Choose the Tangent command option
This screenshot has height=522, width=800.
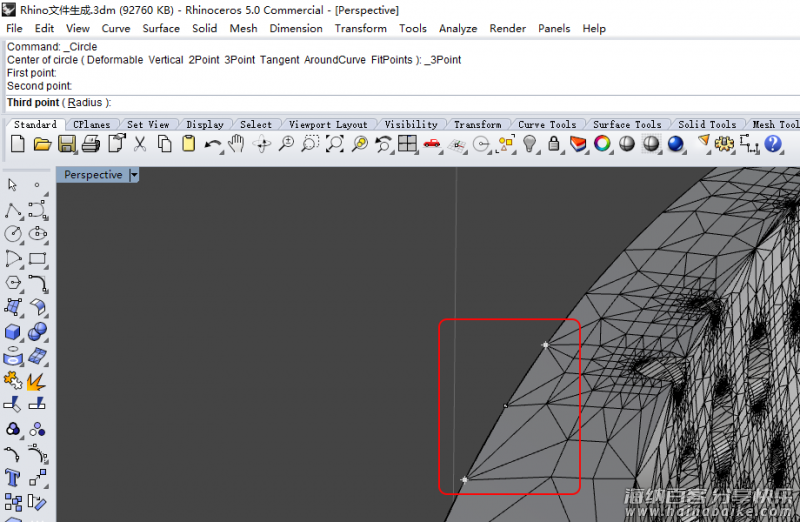[x=280, y=60]
